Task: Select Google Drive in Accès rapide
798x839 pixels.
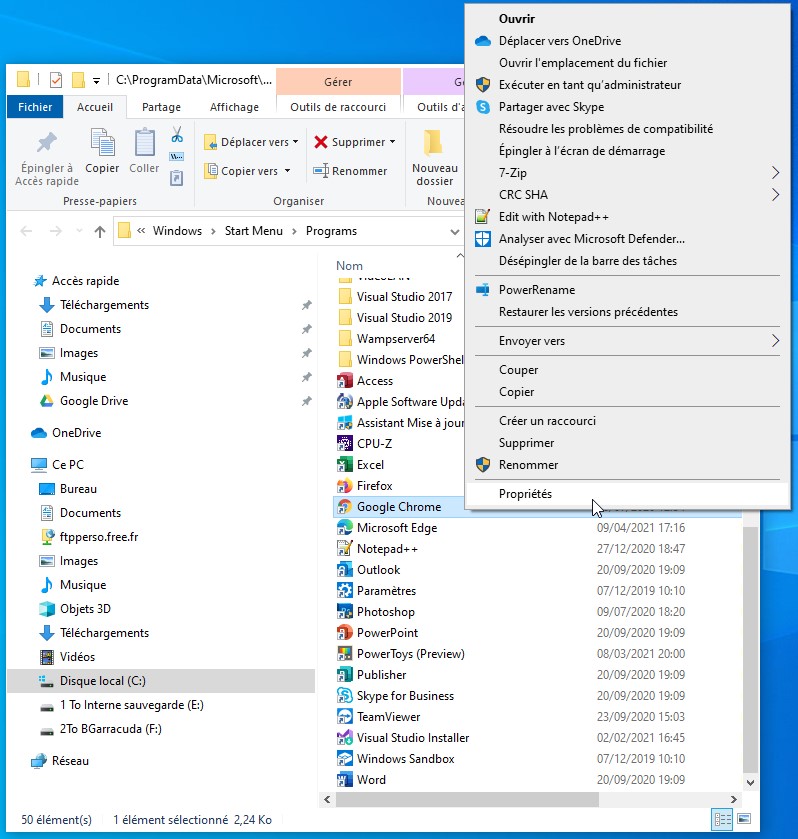Action: pyautogui.click(x=93, y=401)
